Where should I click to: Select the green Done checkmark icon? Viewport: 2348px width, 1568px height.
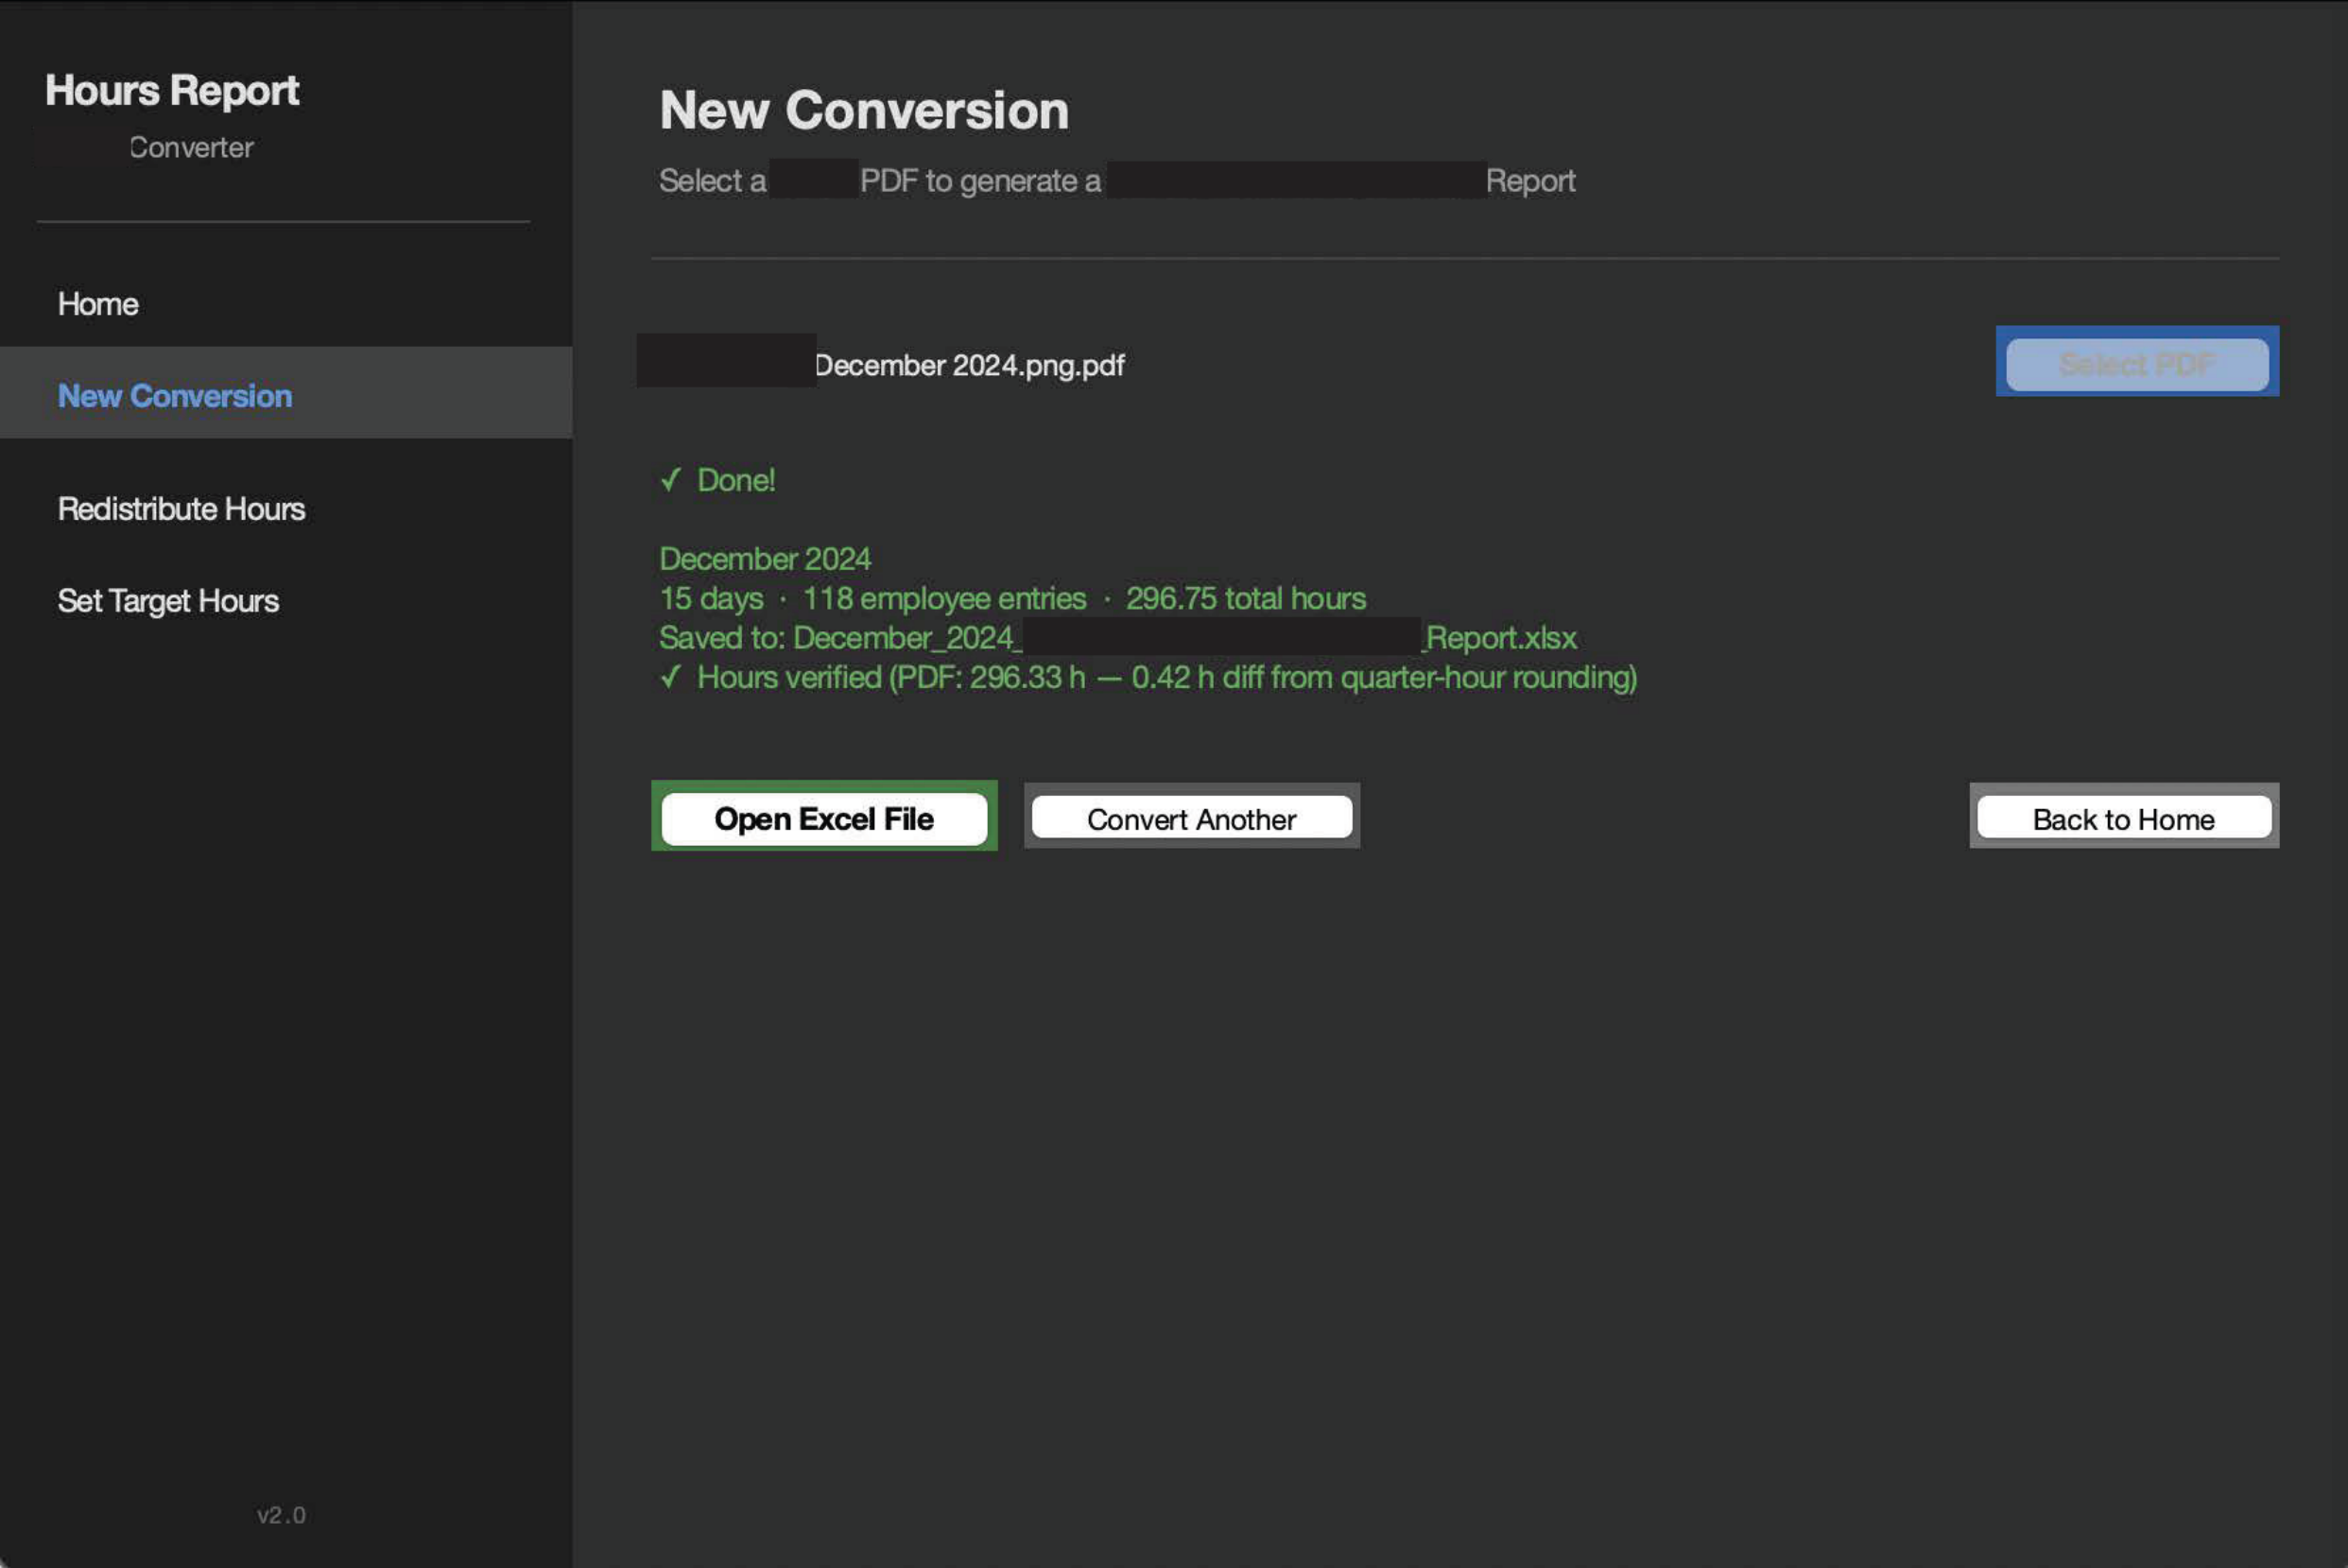[671, 481]
